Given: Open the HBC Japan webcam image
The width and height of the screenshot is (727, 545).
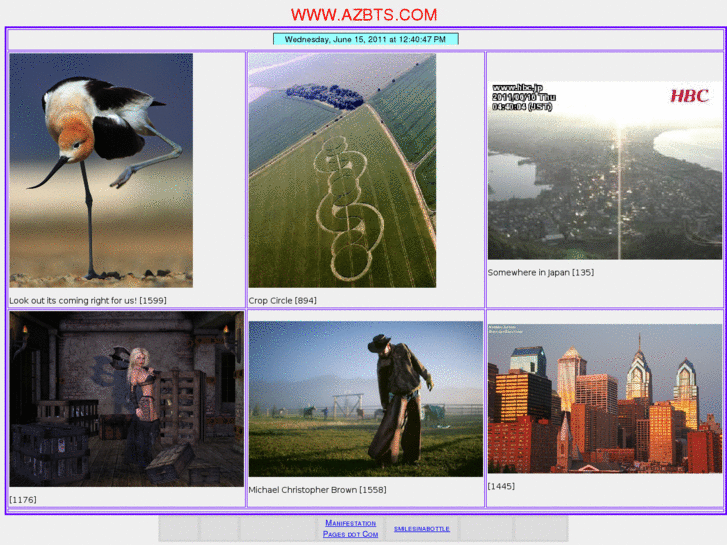Looking at the screenshot, I should tap(605, 170).
